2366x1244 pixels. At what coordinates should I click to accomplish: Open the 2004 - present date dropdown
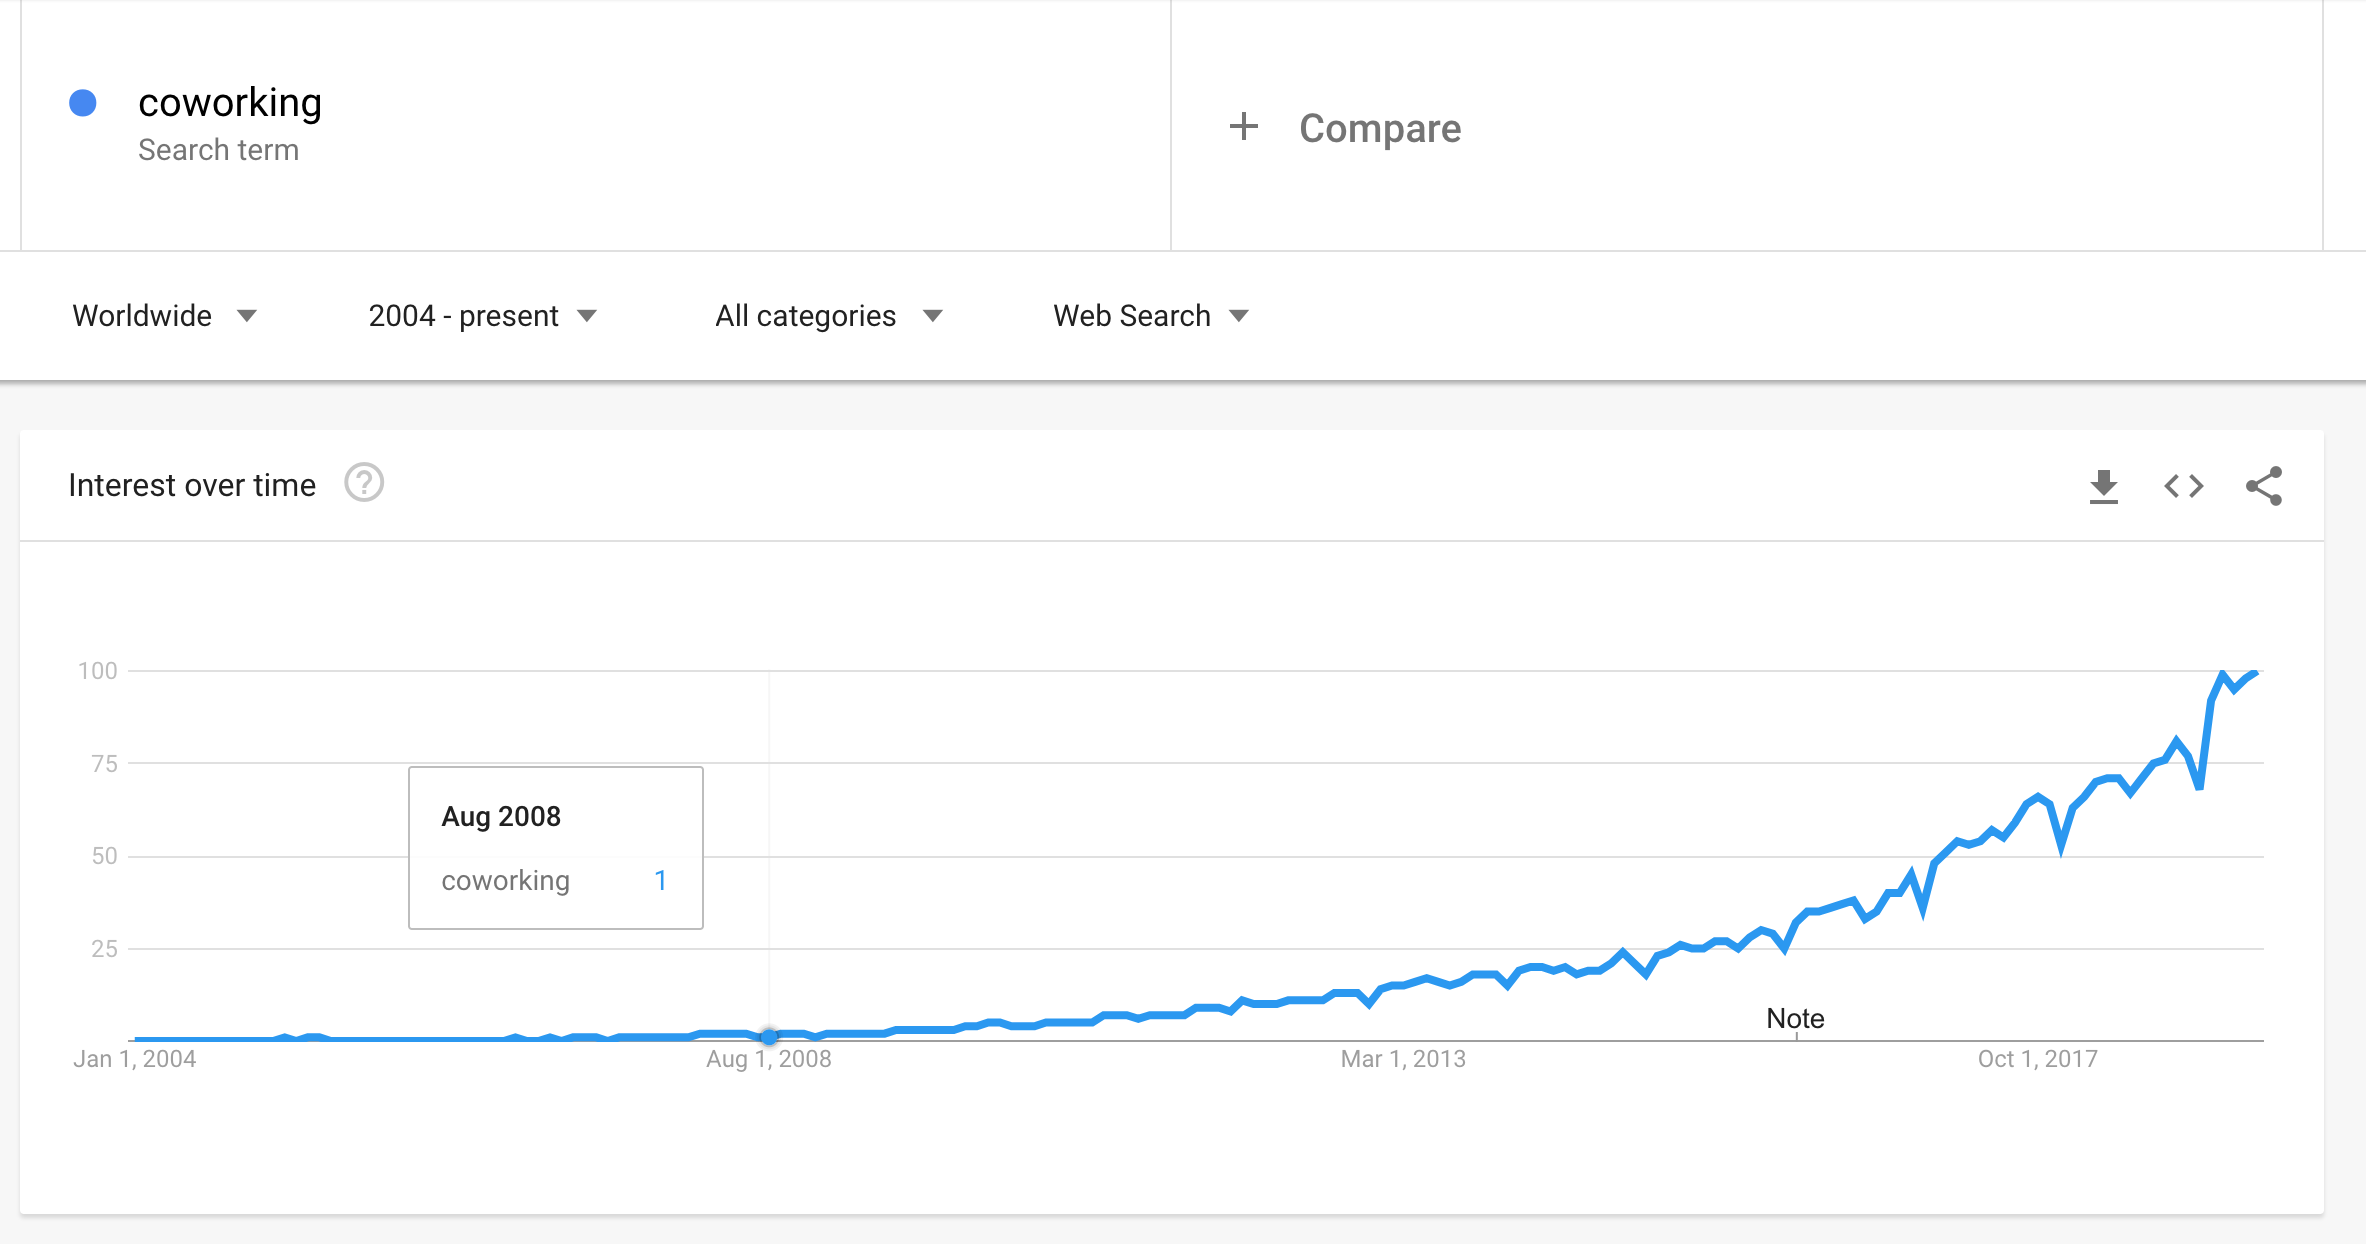pos(483,316)
